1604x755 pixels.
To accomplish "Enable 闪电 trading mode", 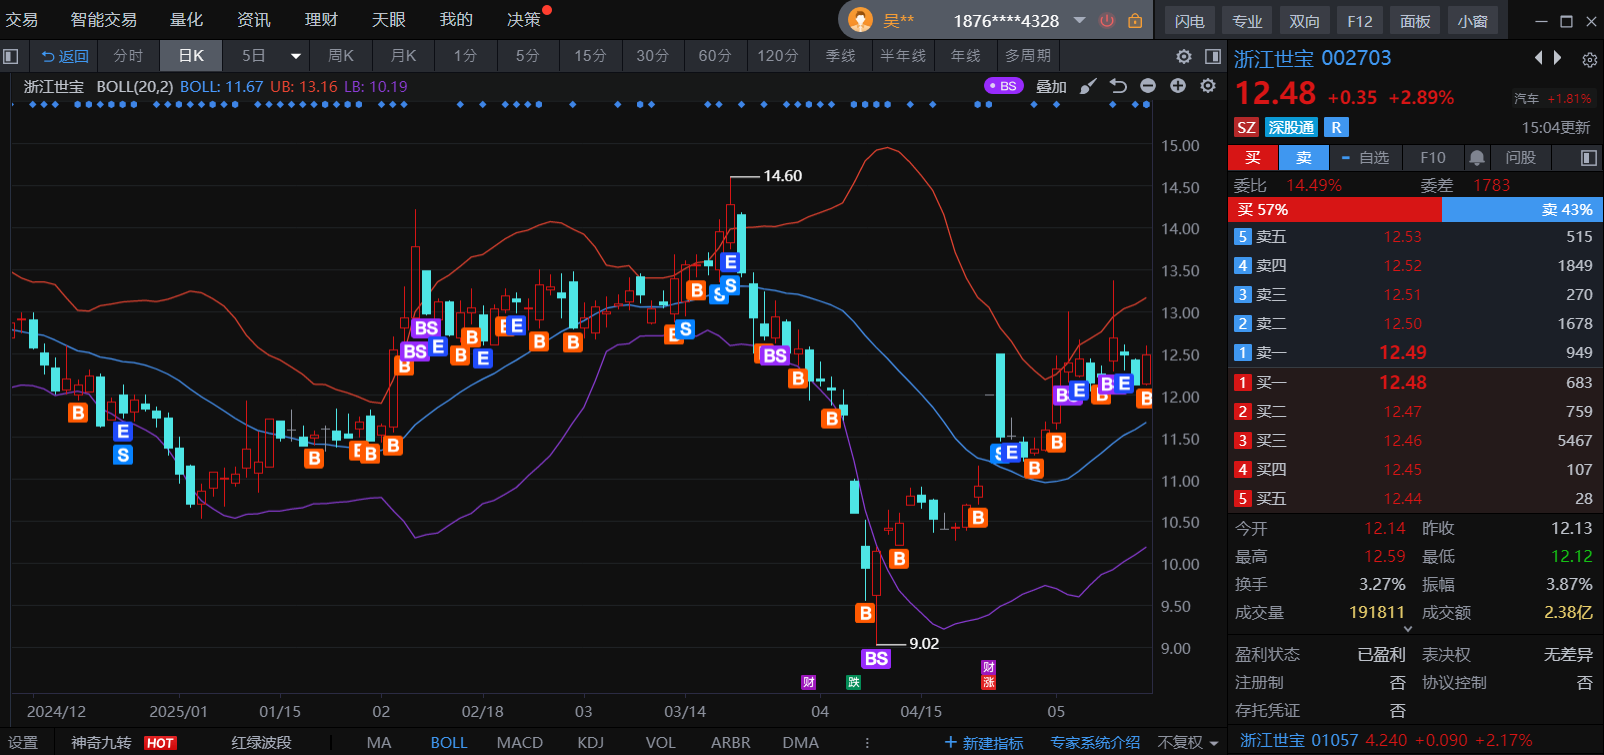I will coord(1189,21).
